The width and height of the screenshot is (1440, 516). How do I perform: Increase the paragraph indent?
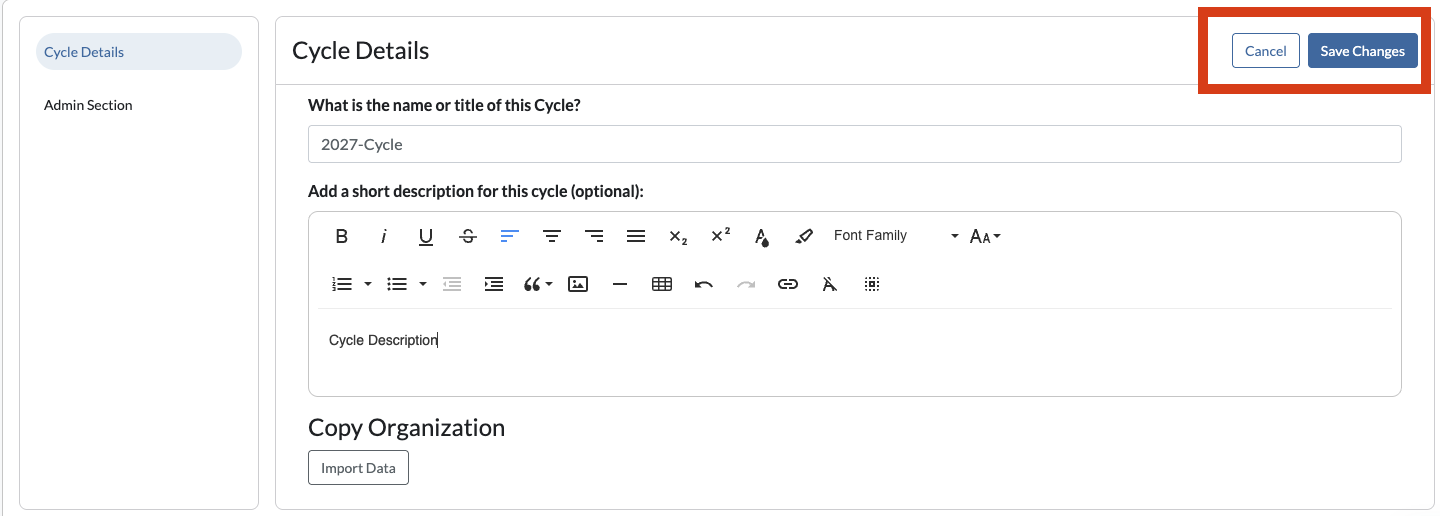pyautogui.click(x=494, y=284)
